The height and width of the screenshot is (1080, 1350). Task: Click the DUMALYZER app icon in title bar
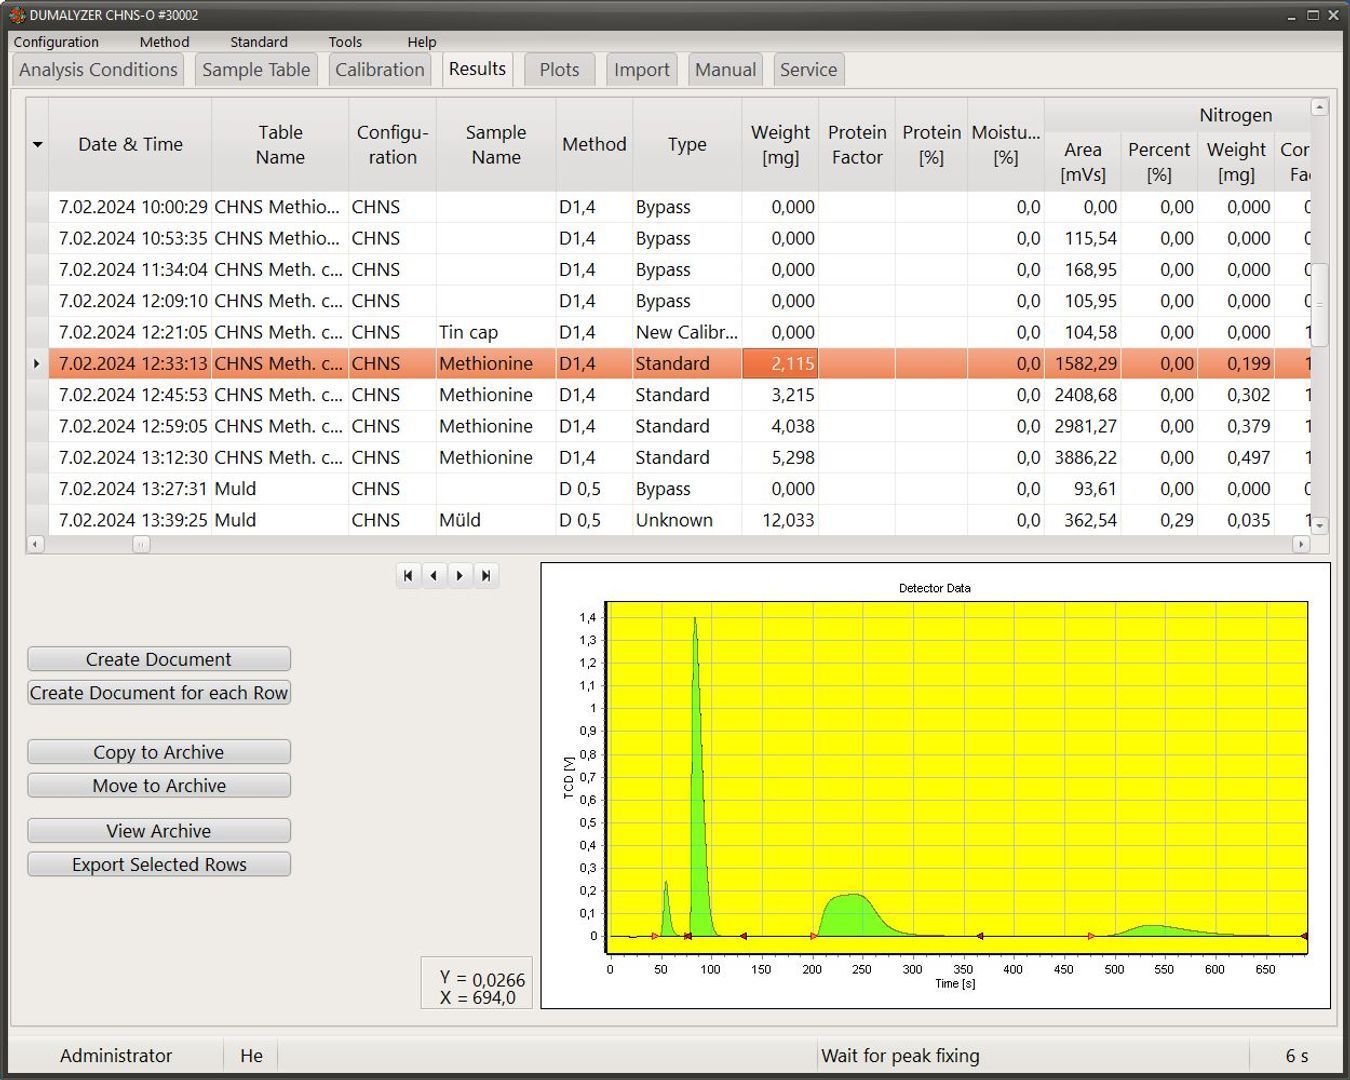pos(16,15)
